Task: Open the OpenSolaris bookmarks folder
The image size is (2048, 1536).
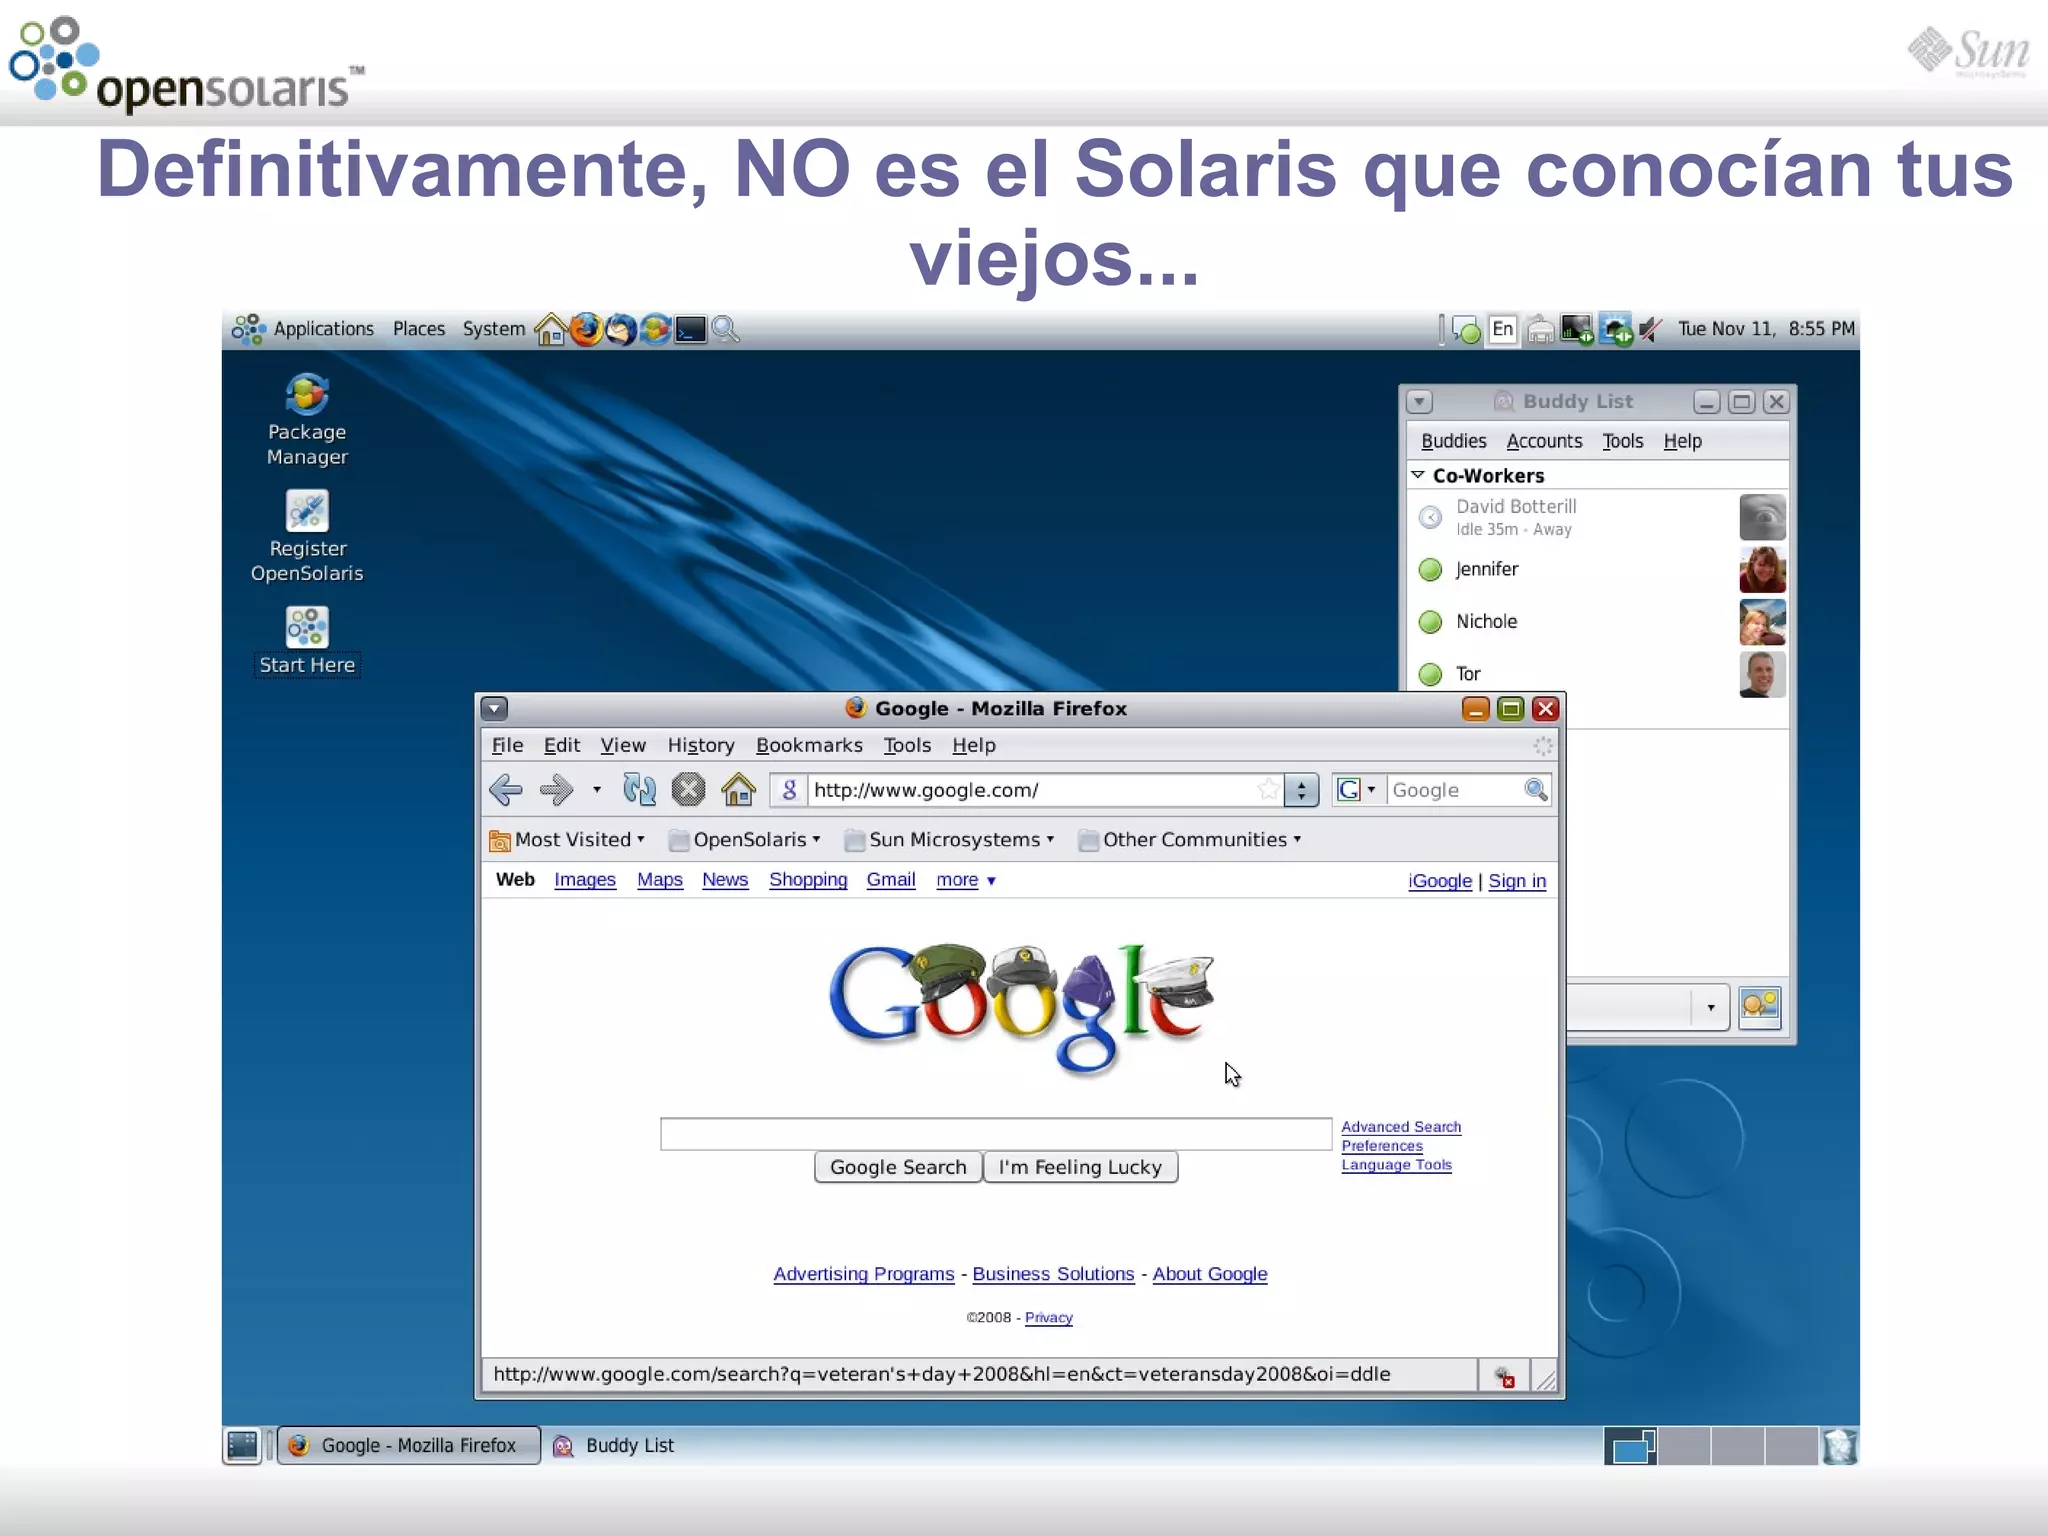Action: click(x=744, y=840)
